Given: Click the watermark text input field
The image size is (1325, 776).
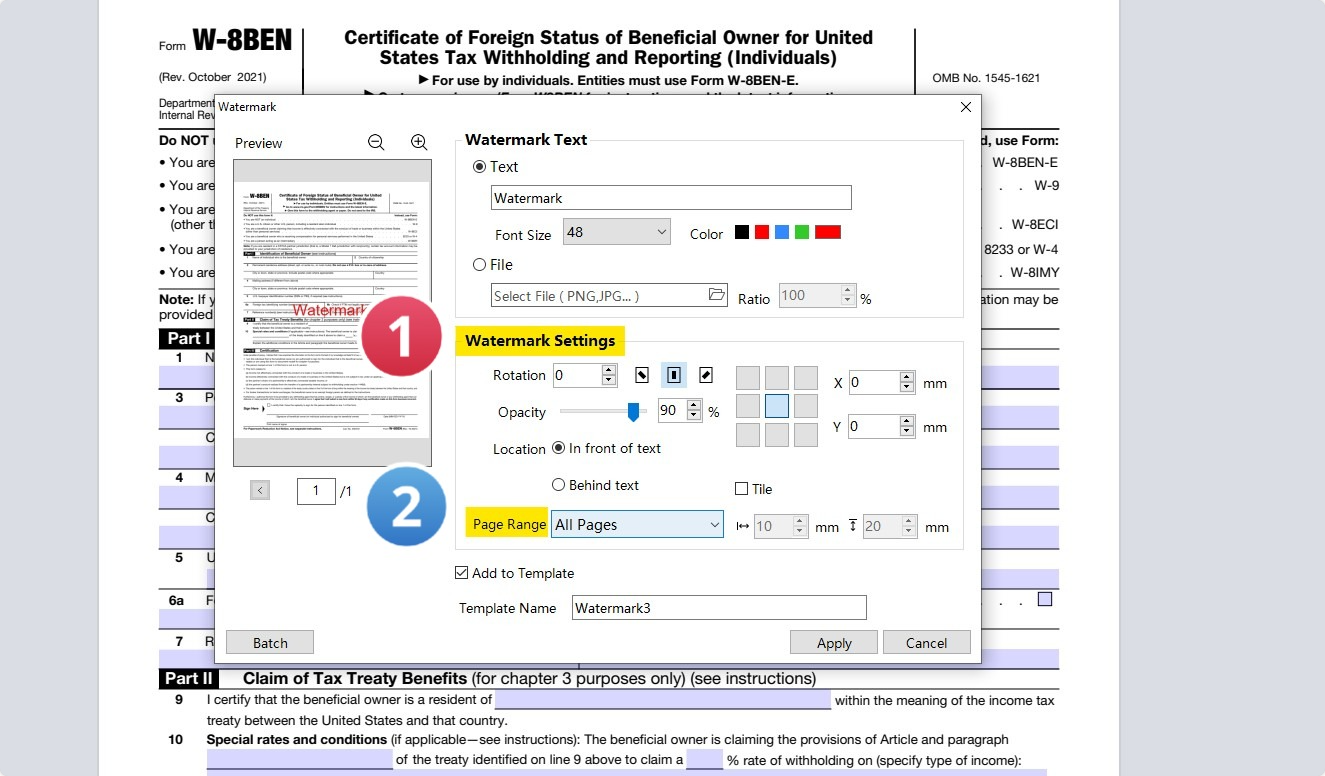Looking at the screenshot, I should pyautogui.click(x=671, y=198).
